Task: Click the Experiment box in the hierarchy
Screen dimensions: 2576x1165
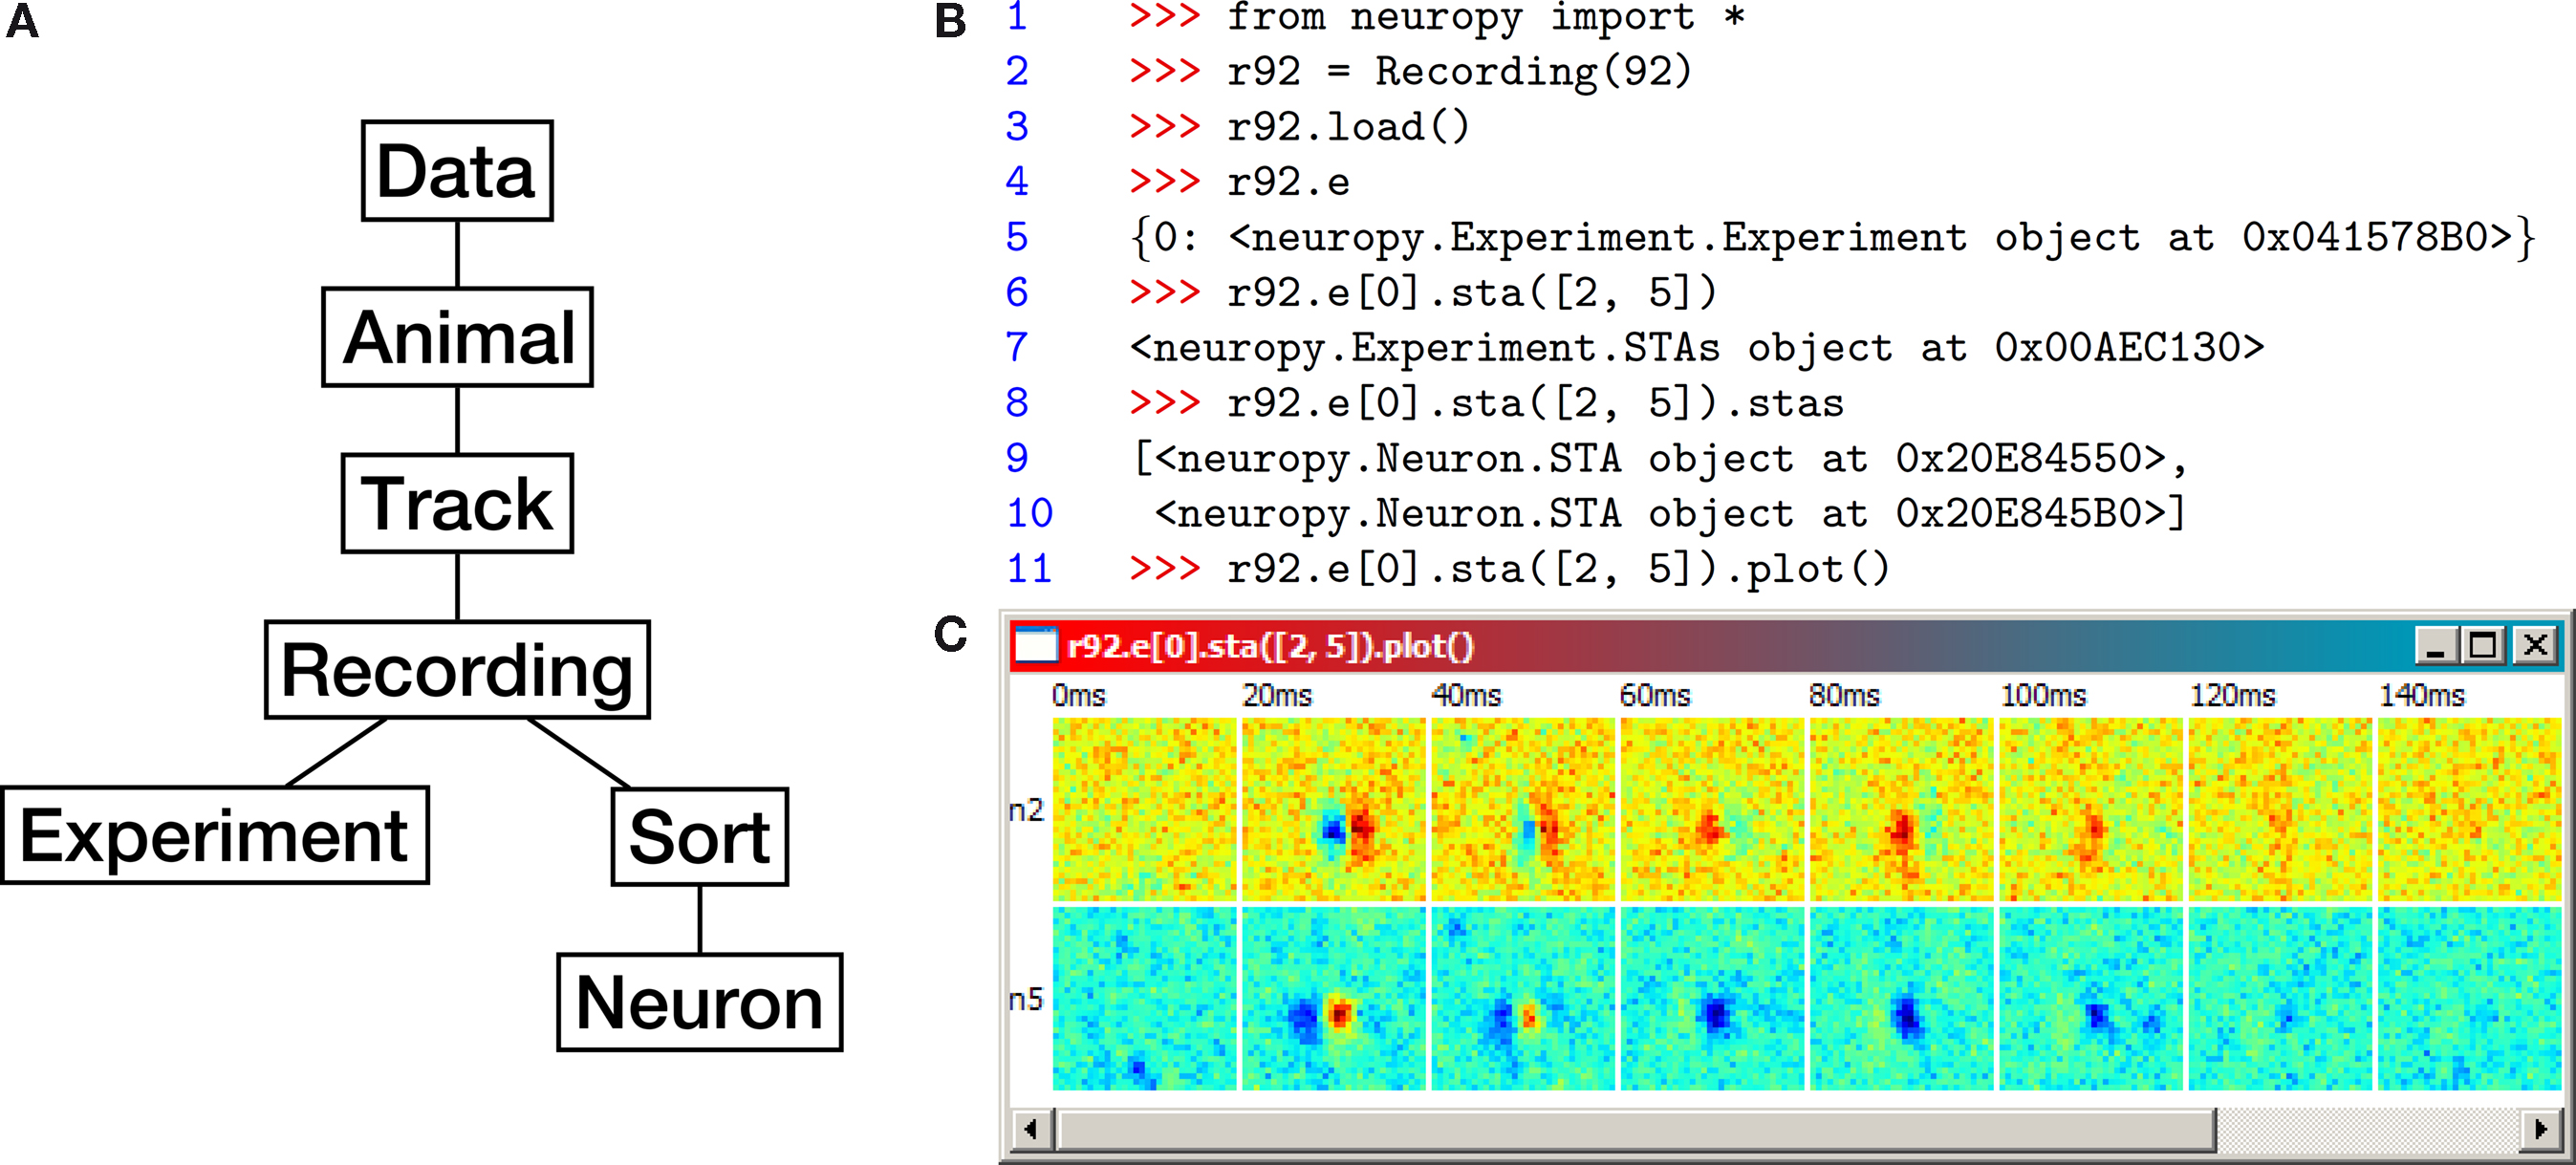Action: click(x=215, y=835)
